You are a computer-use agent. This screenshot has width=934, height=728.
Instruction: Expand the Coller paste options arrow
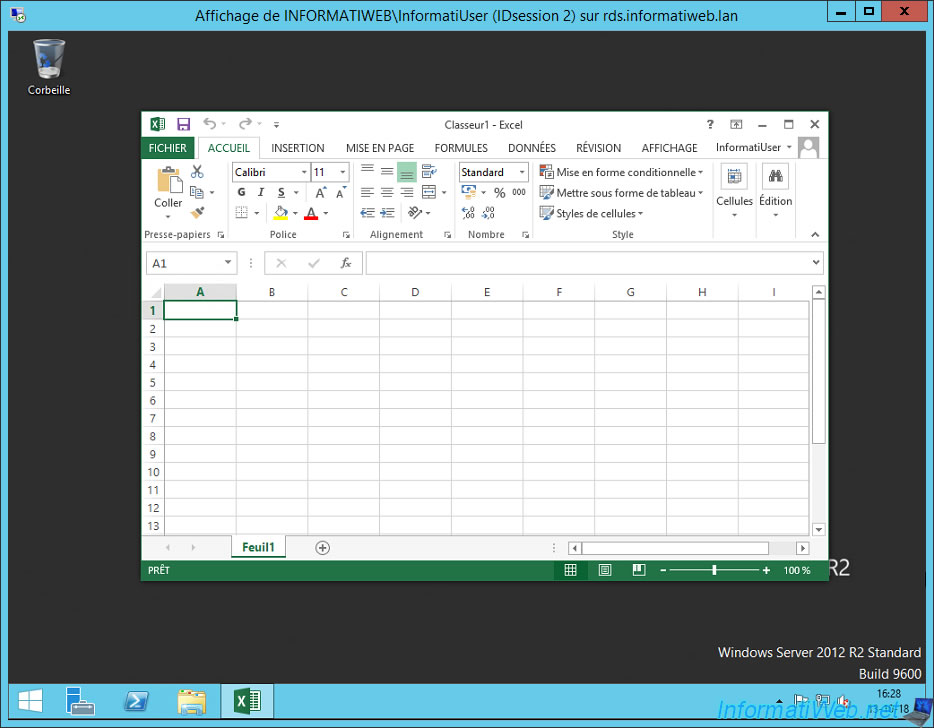coord(168,216)
